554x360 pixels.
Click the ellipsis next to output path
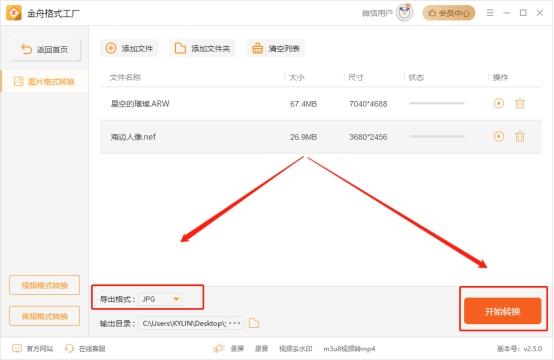[x=235, y=323]
